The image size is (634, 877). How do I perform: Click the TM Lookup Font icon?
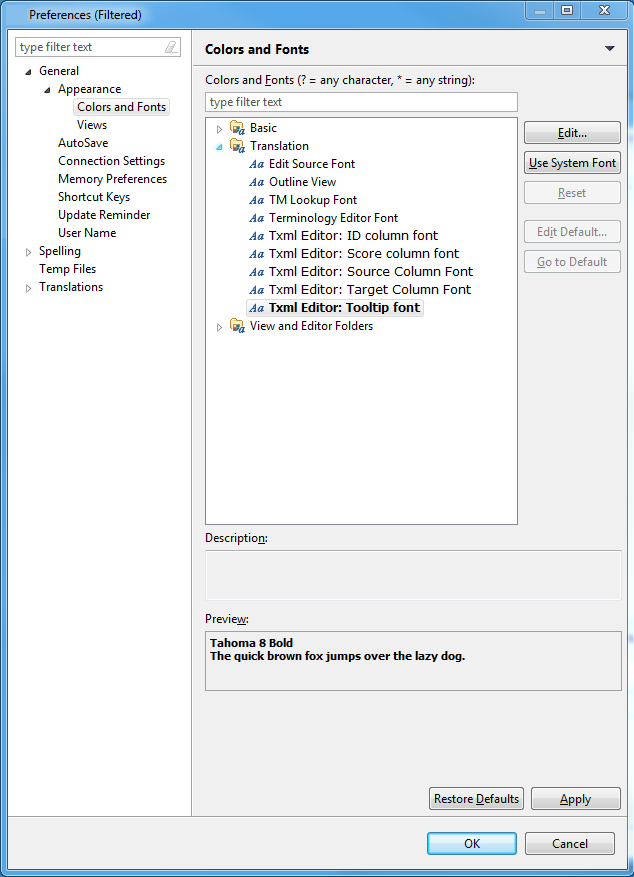coord(257,200)
